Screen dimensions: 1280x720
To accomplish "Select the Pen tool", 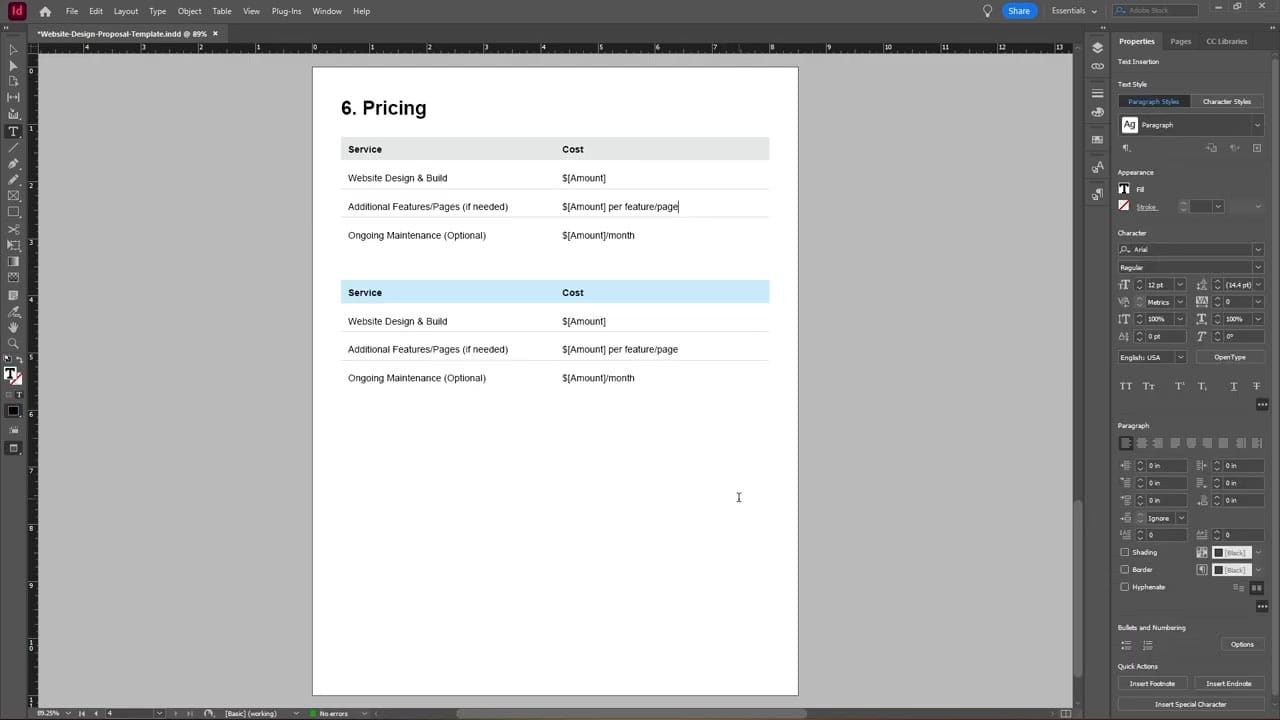I will click(13, 166).
